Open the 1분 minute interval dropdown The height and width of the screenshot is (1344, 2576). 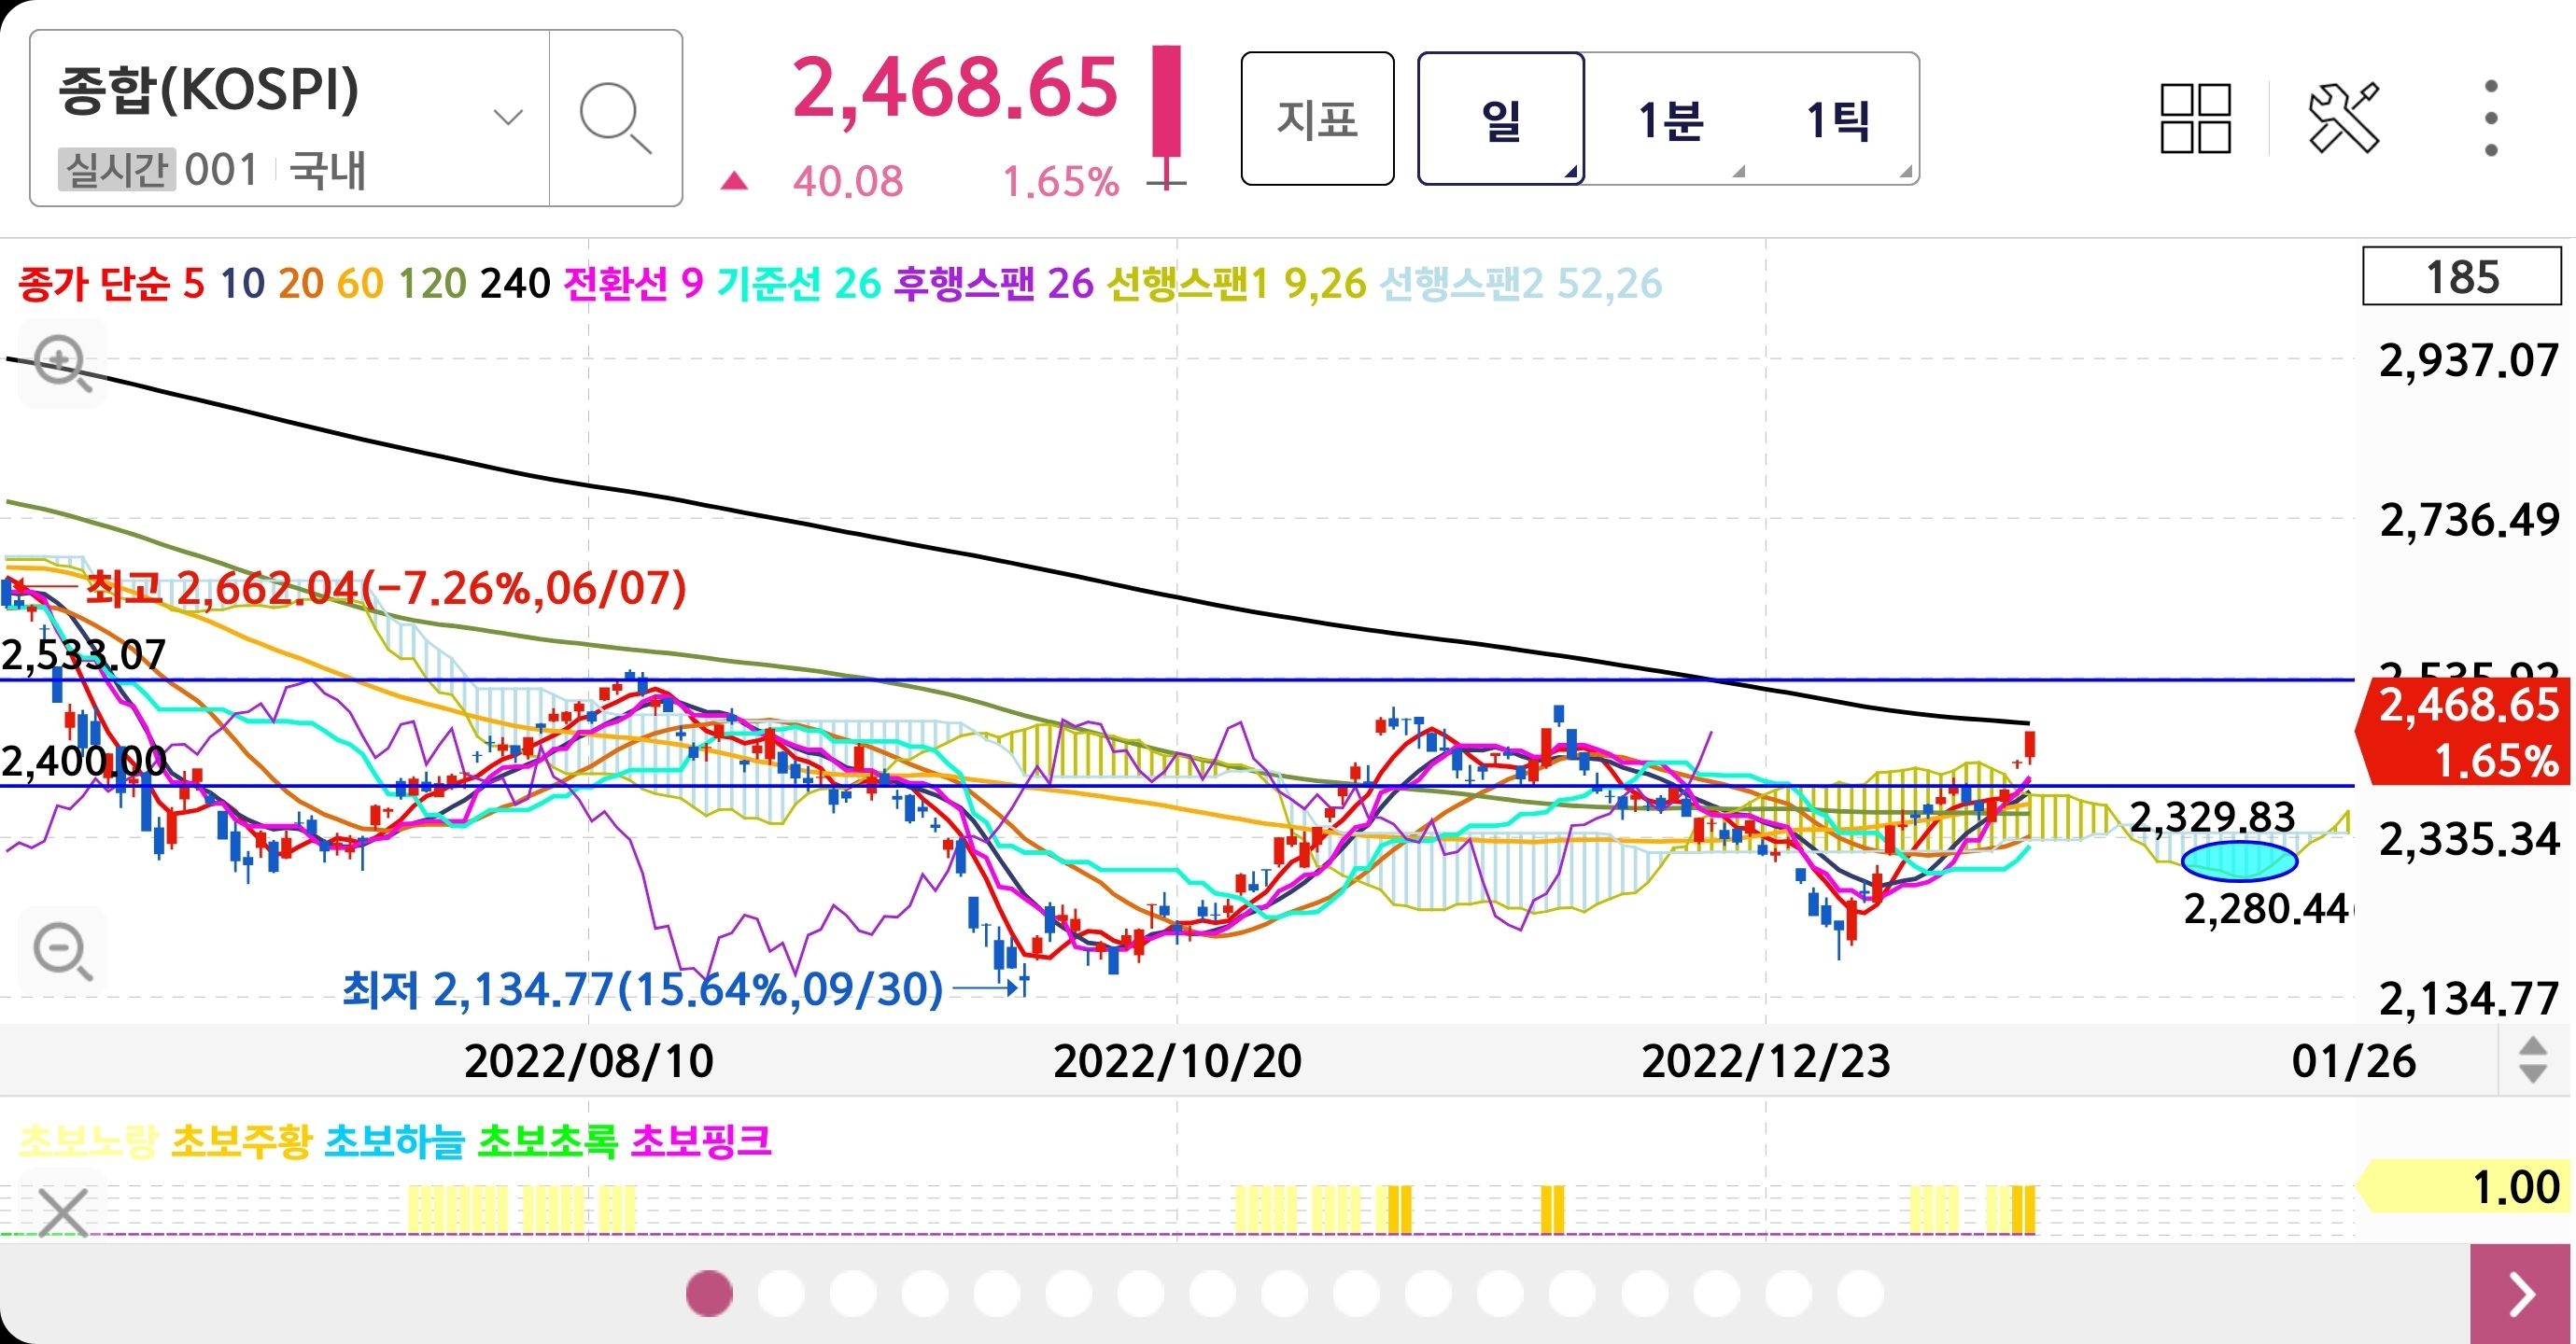(x=1670, y=120)
